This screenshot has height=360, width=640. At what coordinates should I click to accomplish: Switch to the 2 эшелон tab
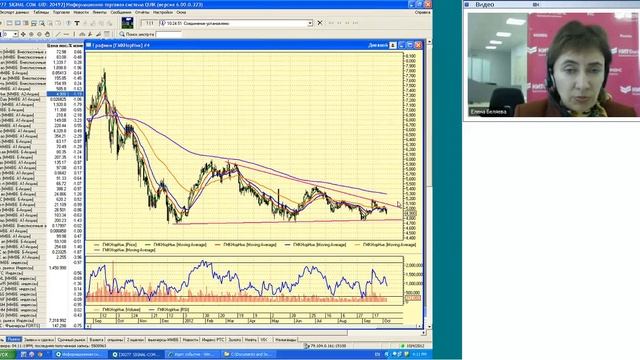point(135,339)
